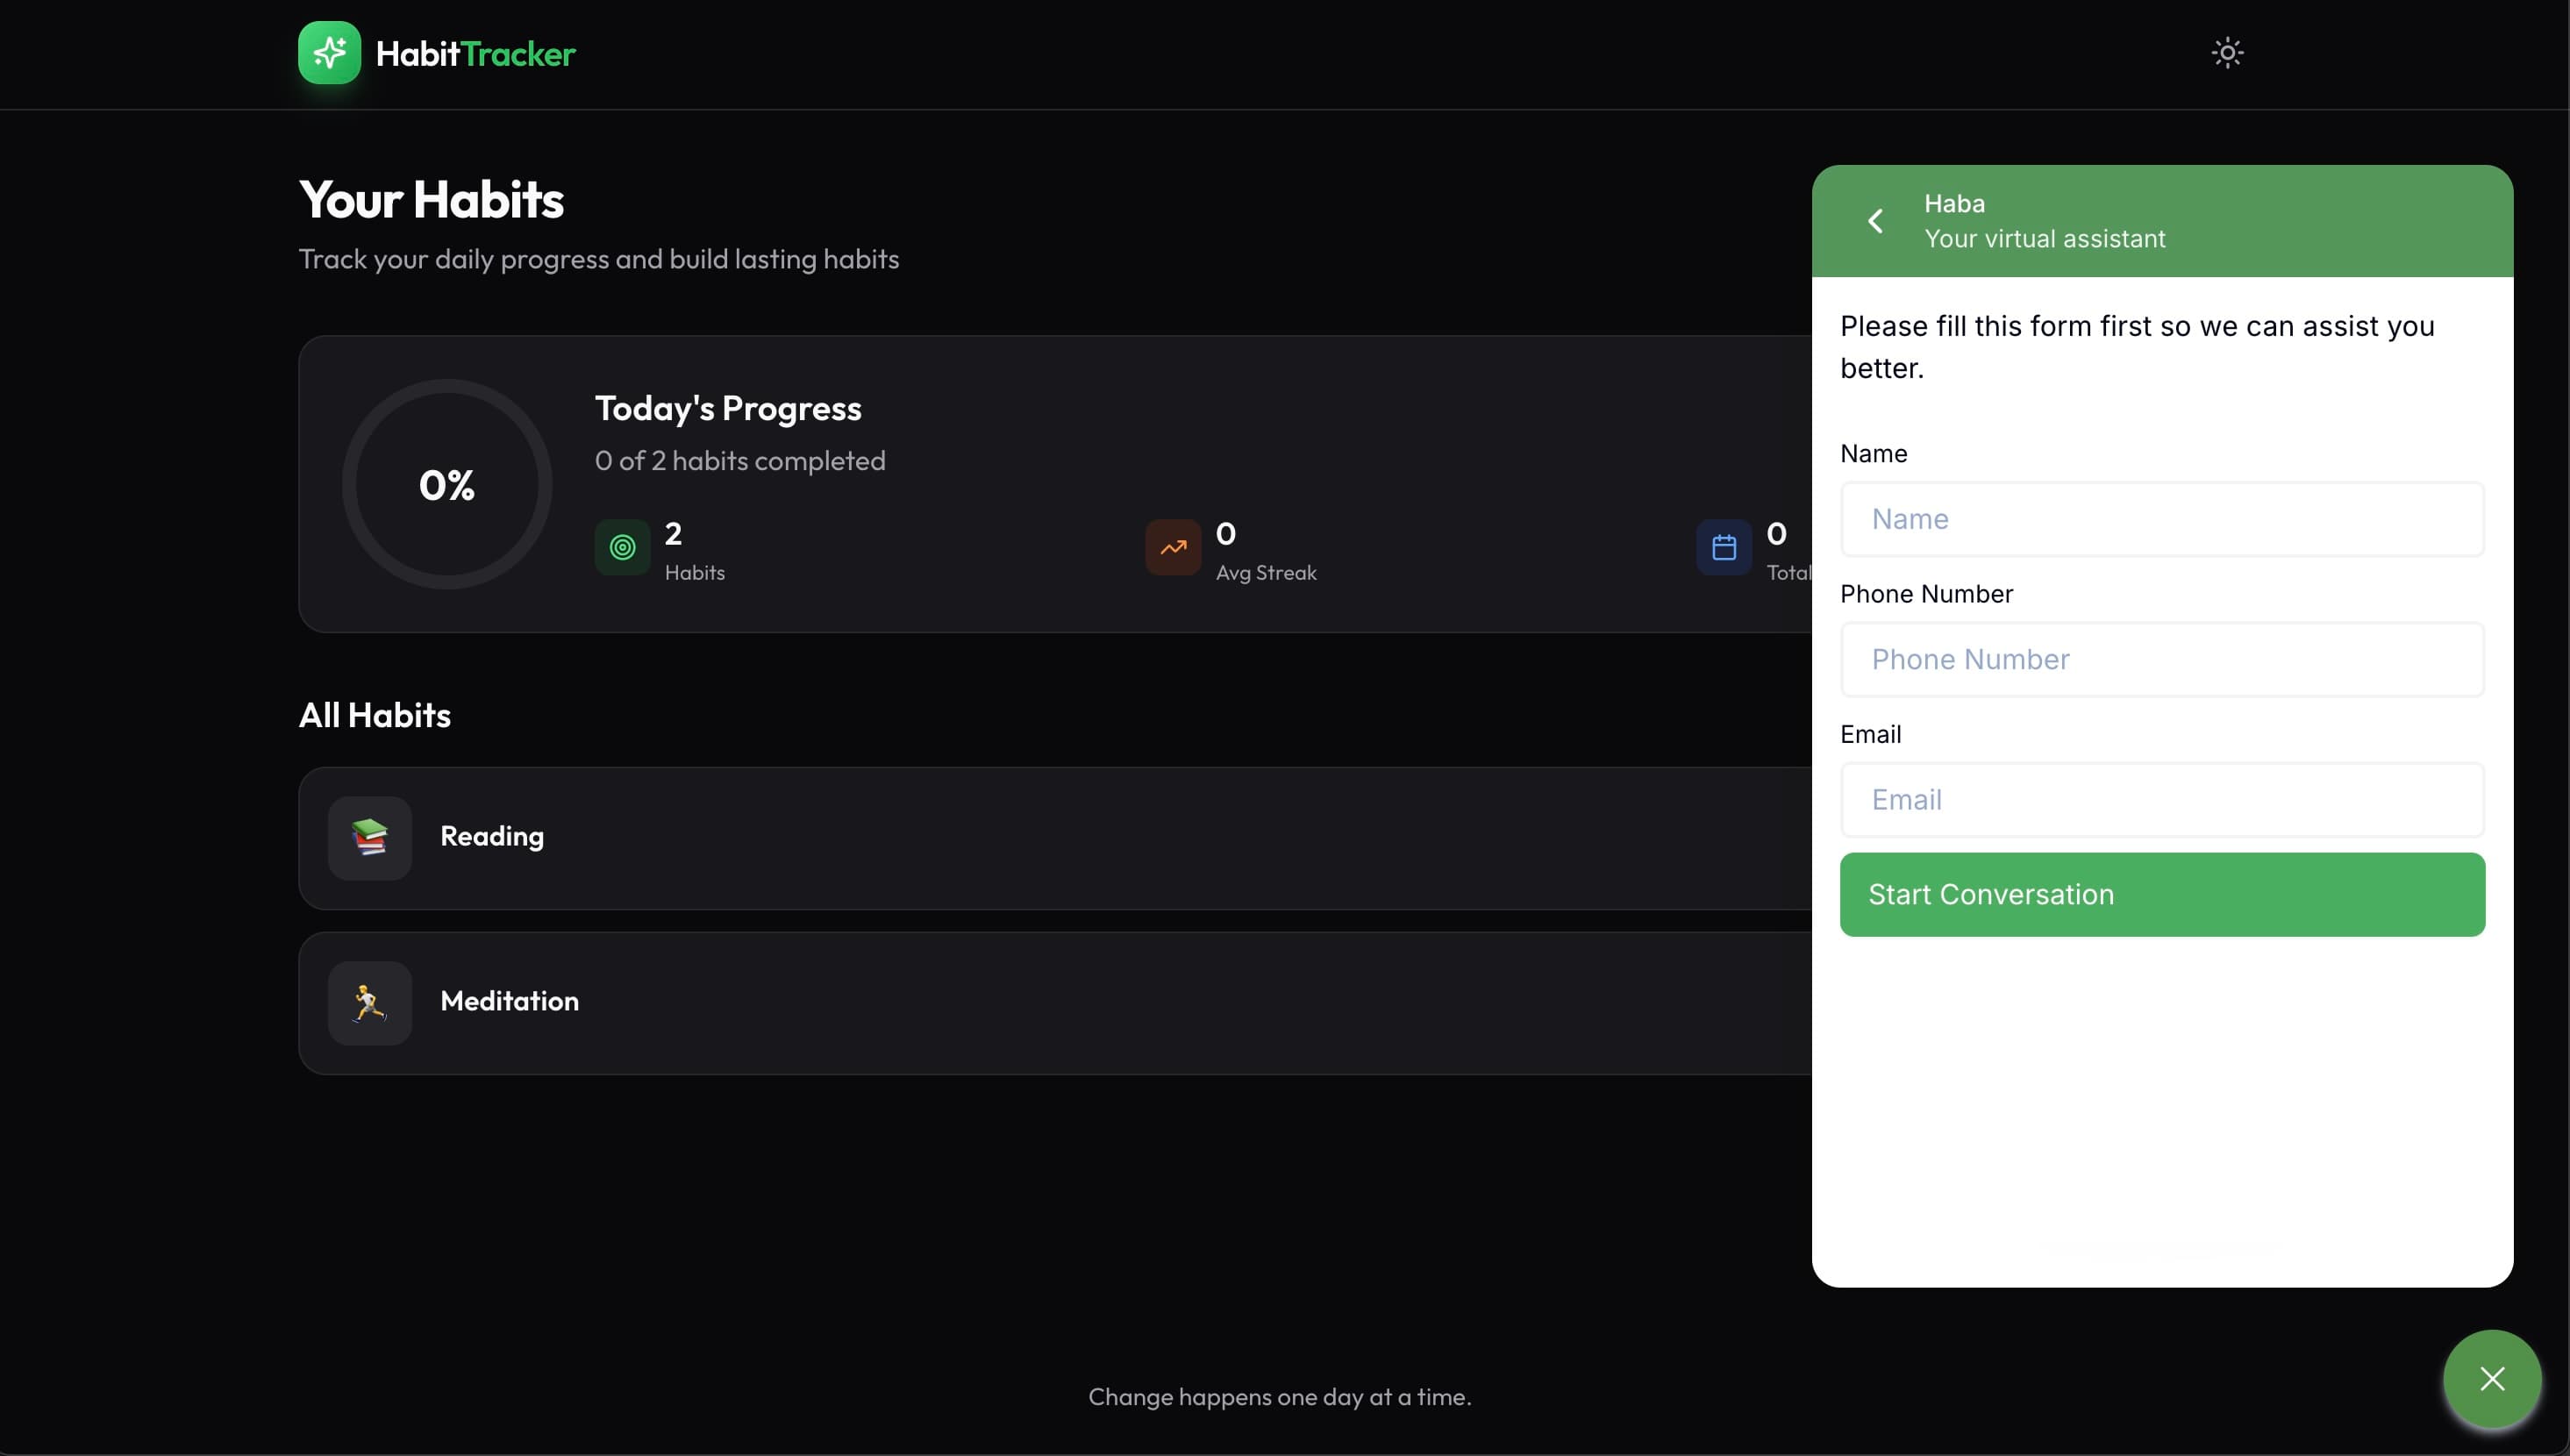Viewport: 2570px width, 1456px height.
Task: Click the 0% circular progress ring
Action: (447, 484)
